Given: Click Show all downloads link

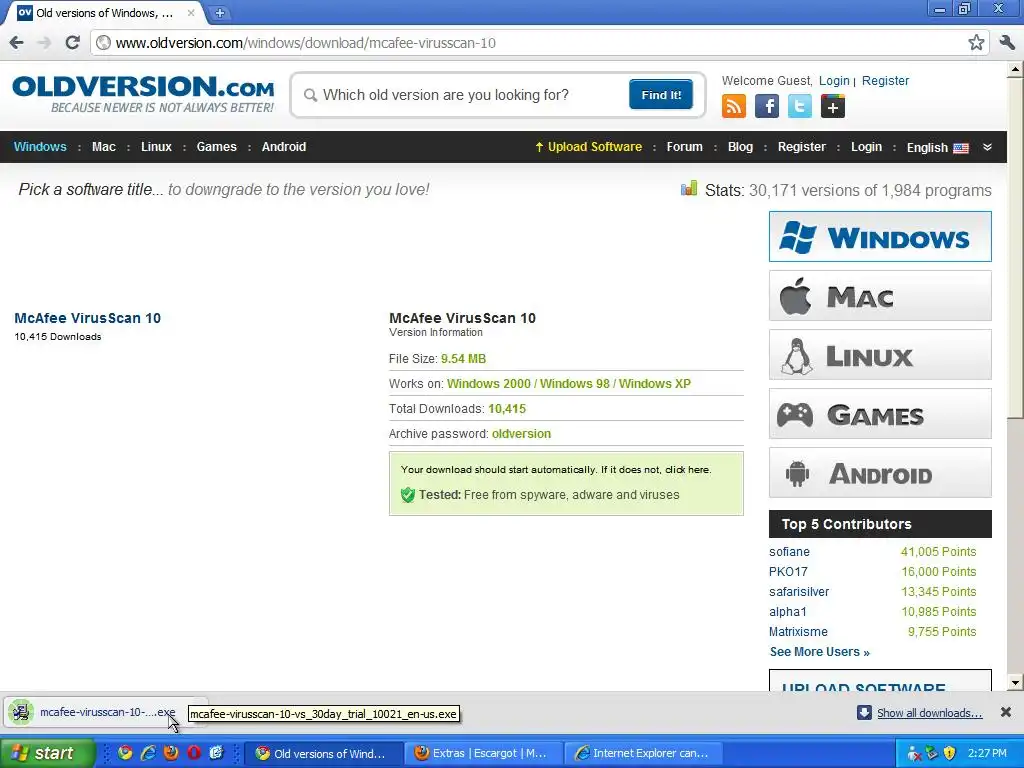Looking at the screenshot, I should tap(929, 712).
